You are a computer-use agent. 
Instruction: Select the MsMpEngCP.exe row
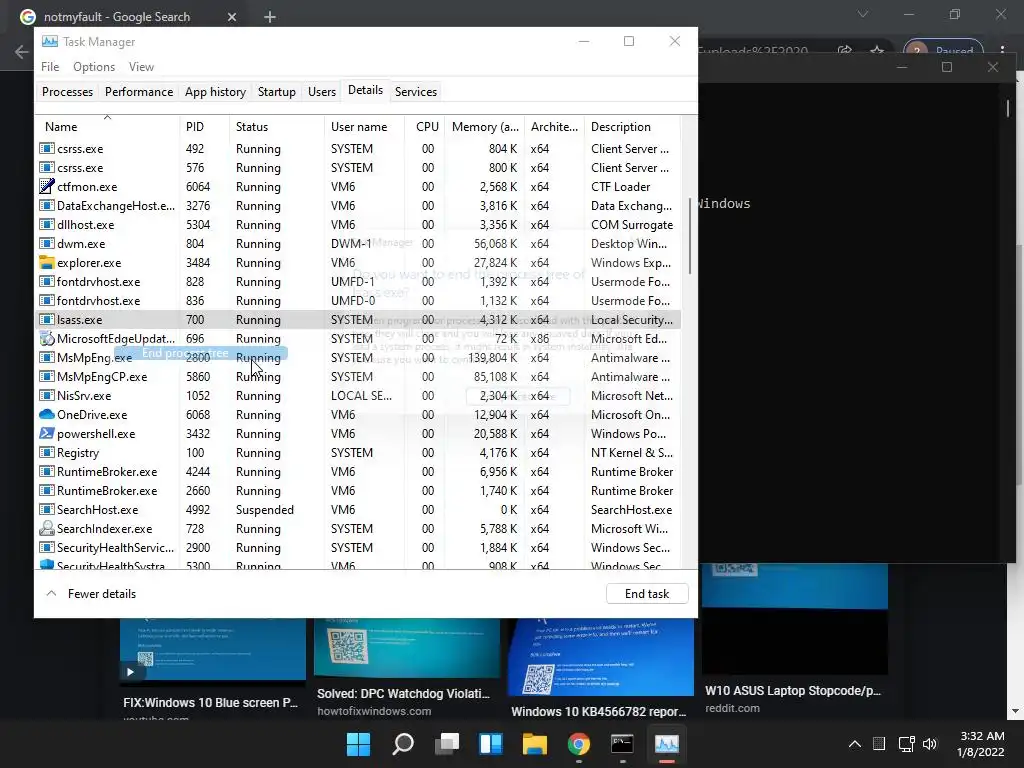click(358, 377)
